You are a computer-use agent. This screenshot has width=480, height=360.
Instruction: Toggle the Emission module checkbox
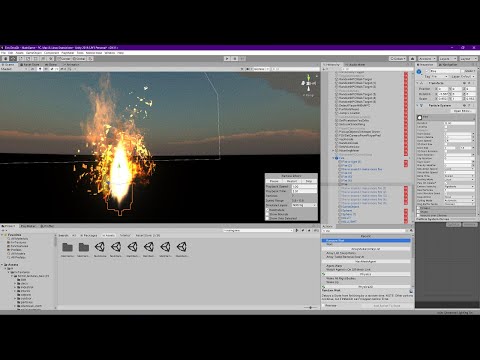coord(419,208)
